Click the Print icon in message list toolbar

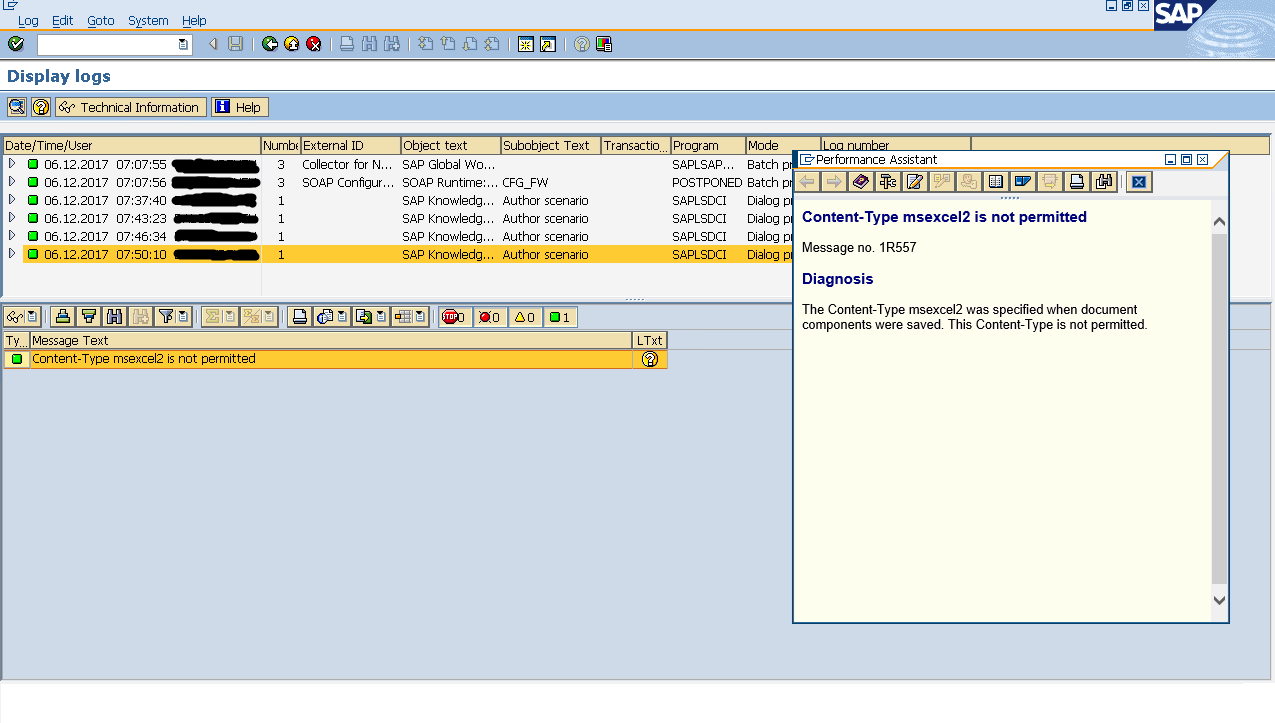pos(298,317)
